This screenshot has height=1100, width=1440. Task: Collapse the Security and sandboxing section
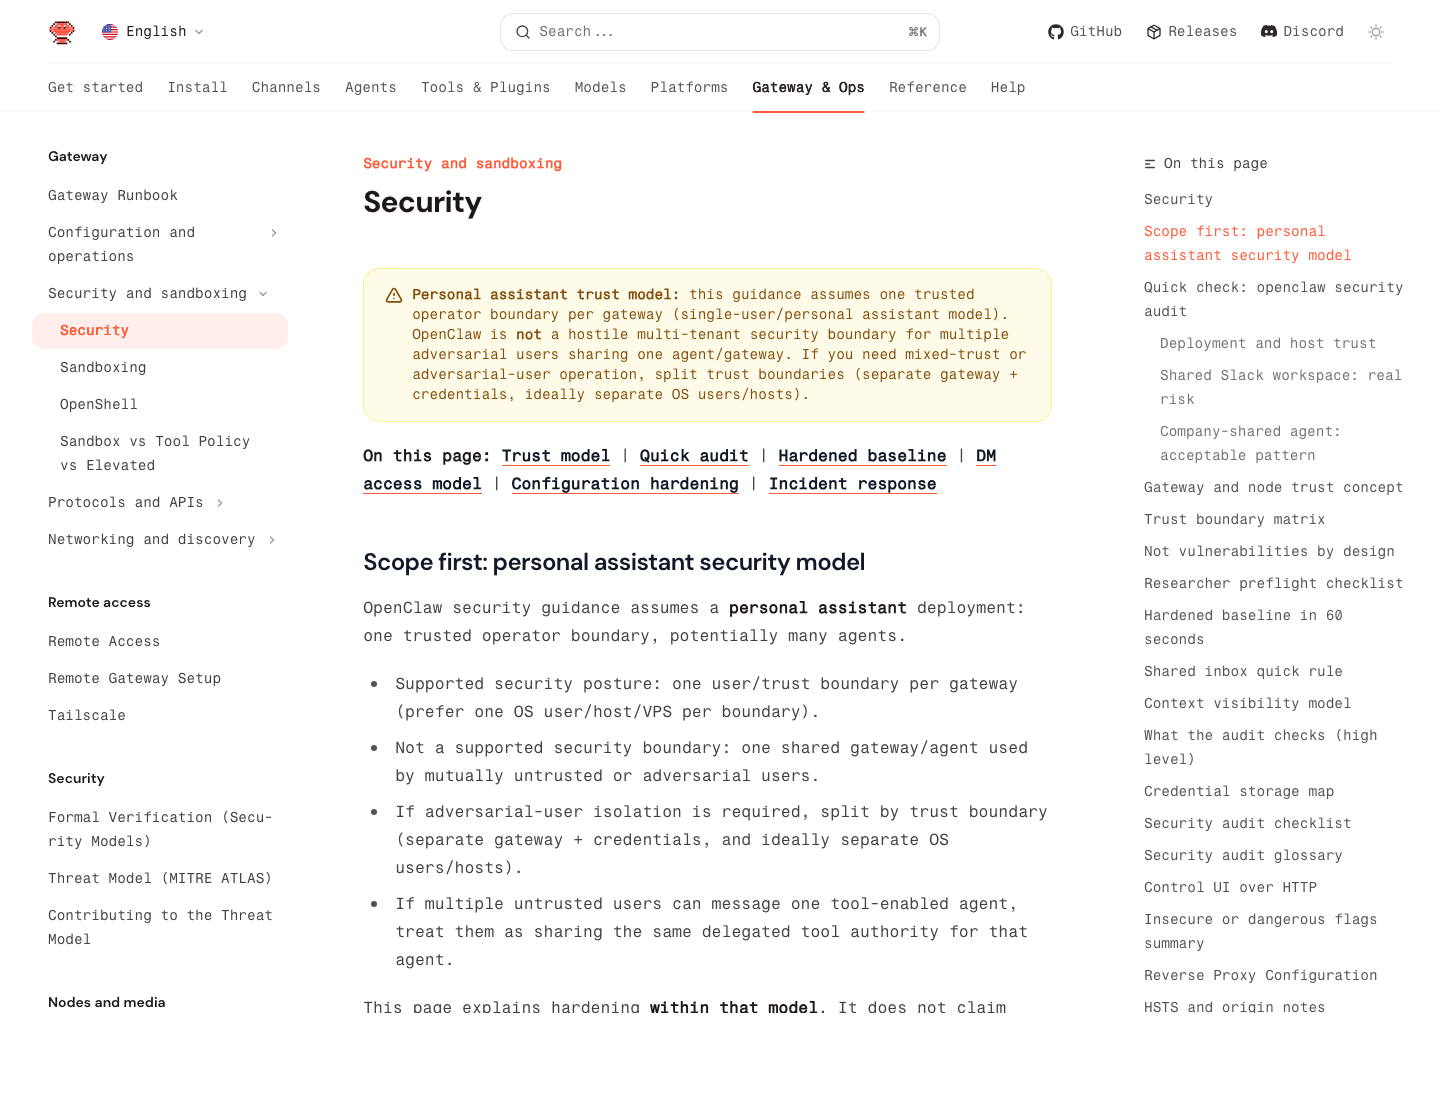pyautogui.click(x=263, y=293)
